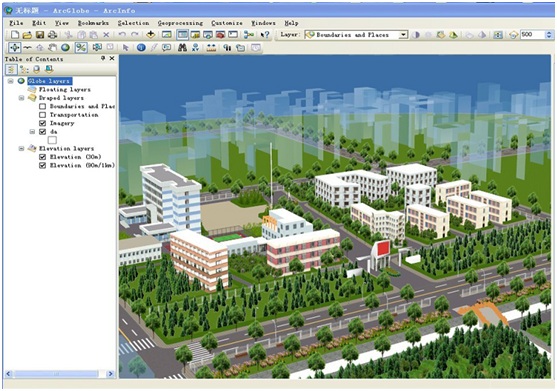Click the stepper arrows next to 500
The width and height of the screenshot is (557, 391).
(549, 35)
